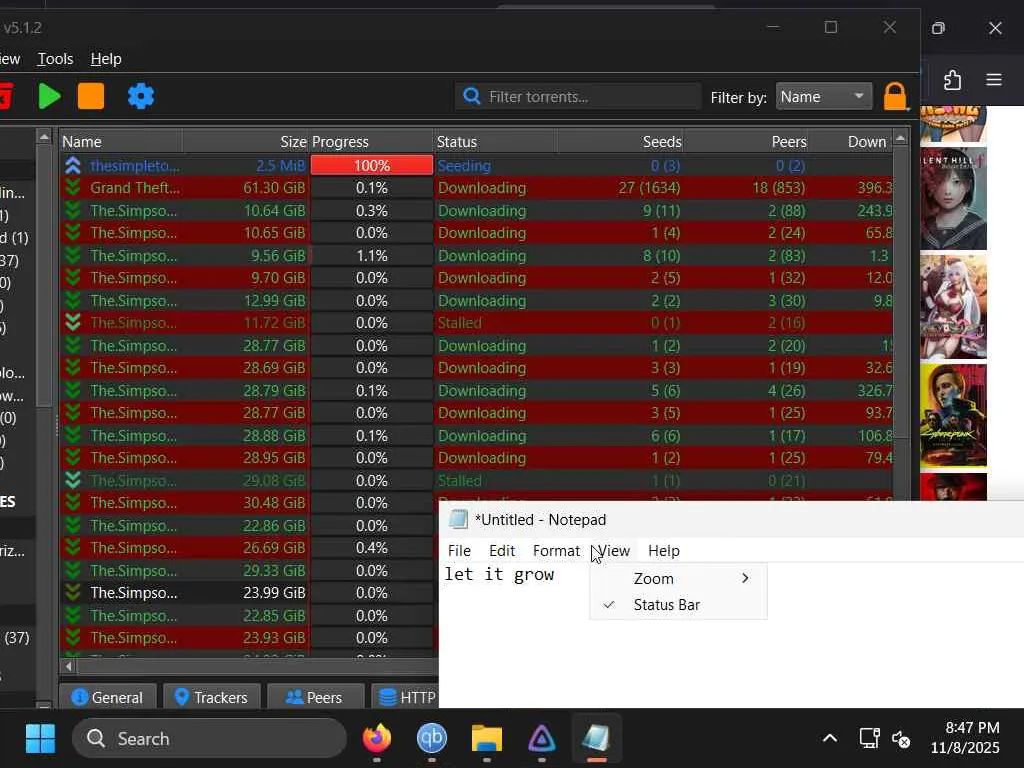Image resolution: width=1024 pixels, height=768 pixels.
Task: Open Notepad Edit menu
Action: pos(502,551)
